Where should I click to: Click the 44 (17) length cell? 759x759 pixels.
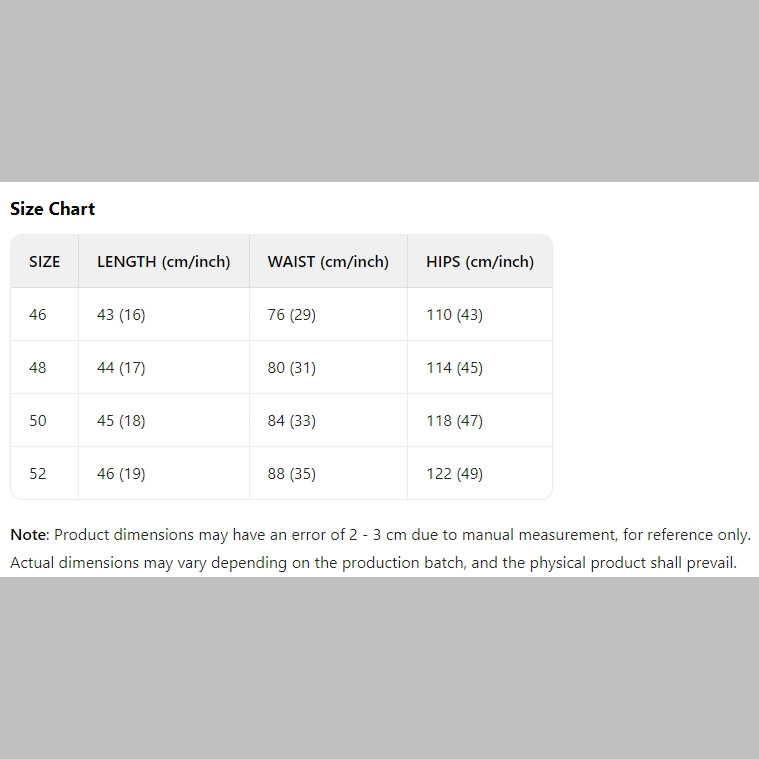(x=121, y=368)
